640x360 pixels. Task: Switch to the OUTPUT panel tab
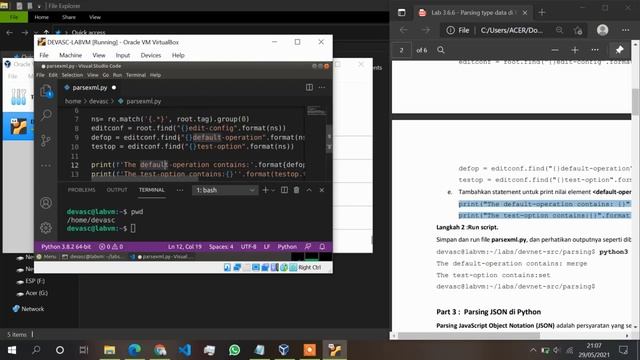(x=117, y=190)
